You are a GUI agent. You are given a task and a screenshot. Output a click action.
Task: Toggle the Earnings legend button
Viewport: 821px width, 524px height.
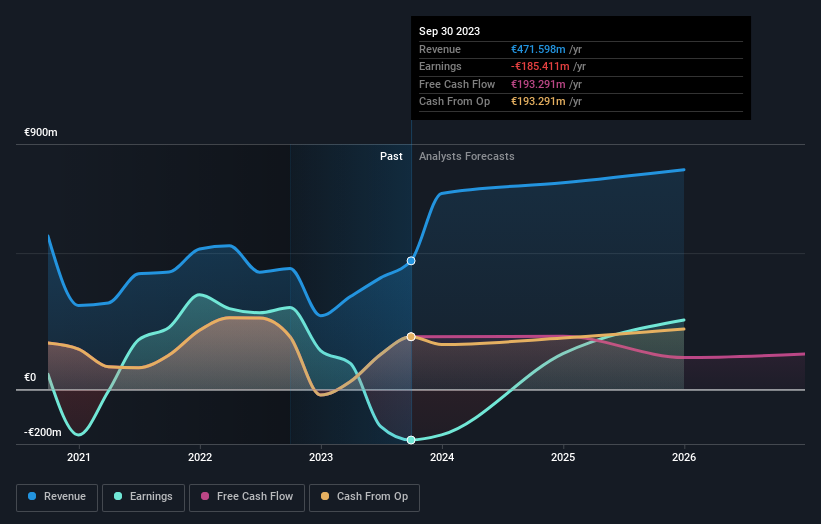(143, 497)
